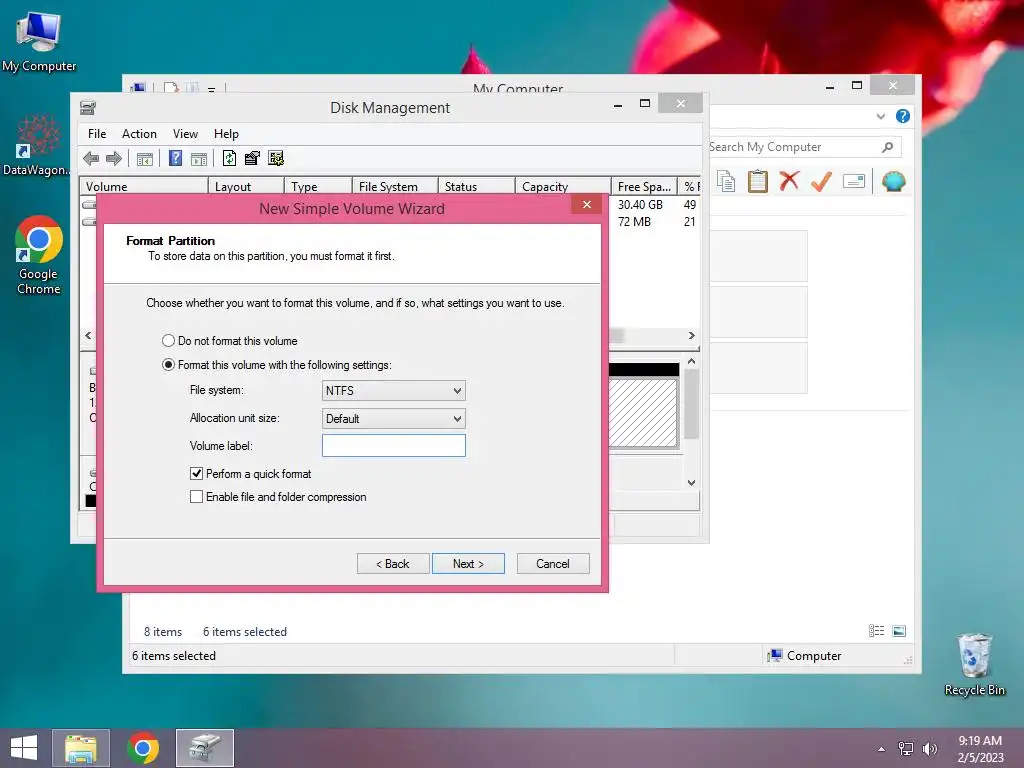Image resolution: width=1024 pixels, height=768 pixels.
Task: Click the Status column header
Action: (477, 186)
